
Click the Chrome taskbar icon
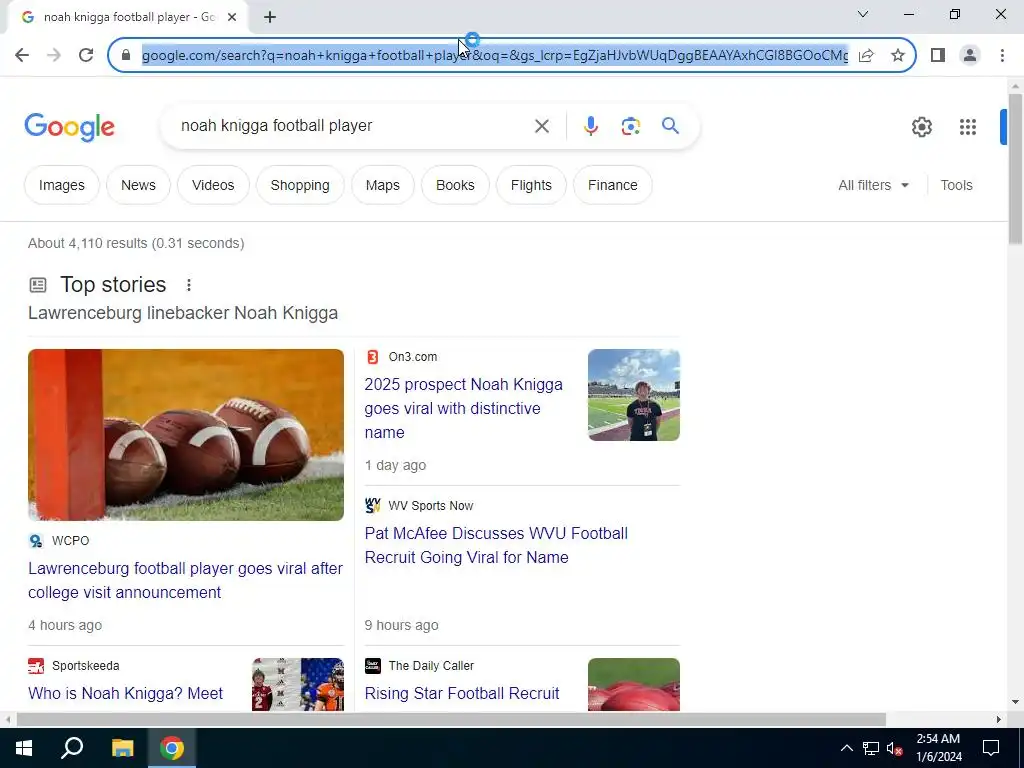coord(172,748)
